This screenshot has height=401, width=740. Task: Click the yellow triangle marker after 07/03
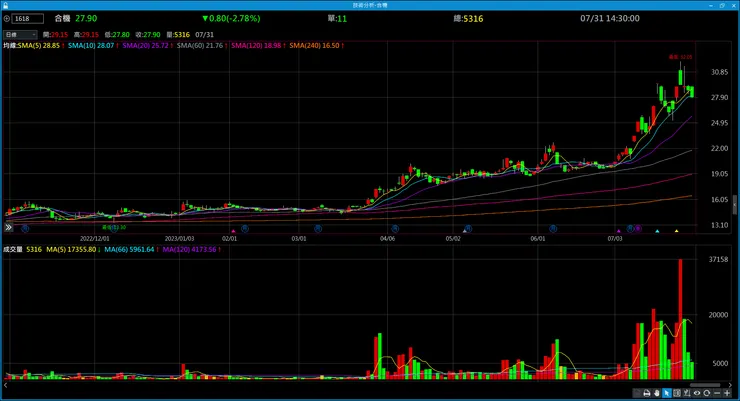[x=676, y=231]
